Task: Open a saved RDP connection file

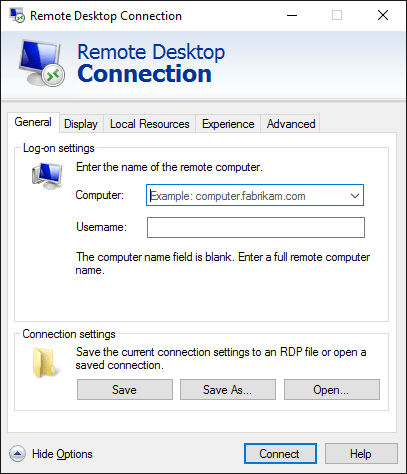Action: [x=332, y=389]
